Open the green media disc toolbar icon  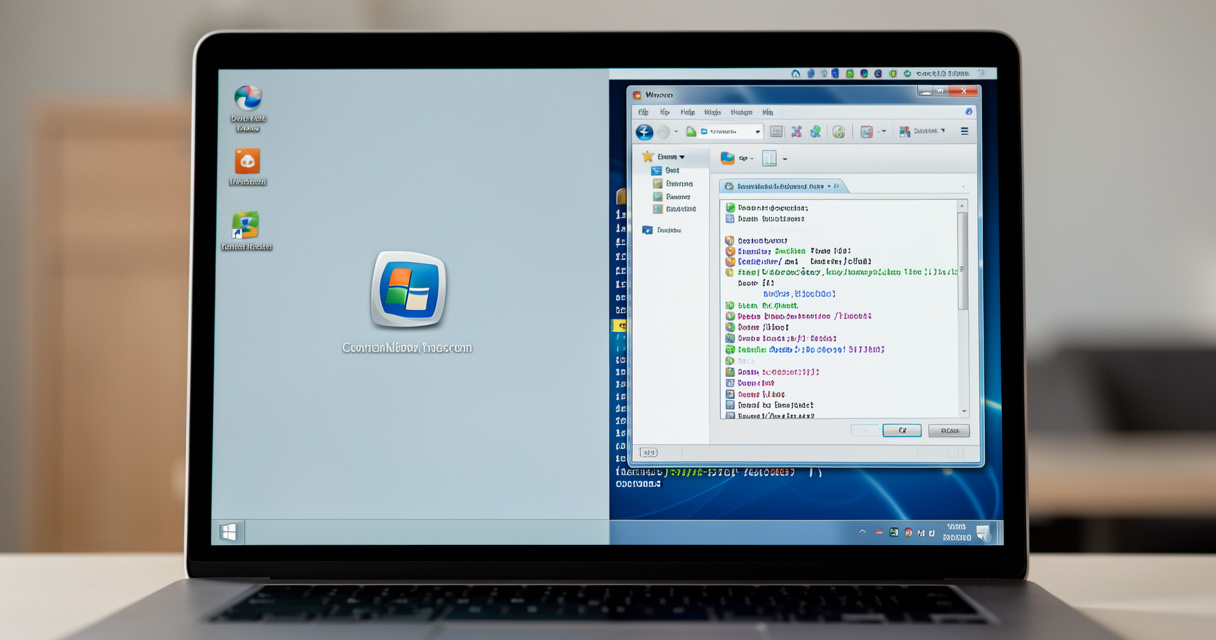click(839, 132)
